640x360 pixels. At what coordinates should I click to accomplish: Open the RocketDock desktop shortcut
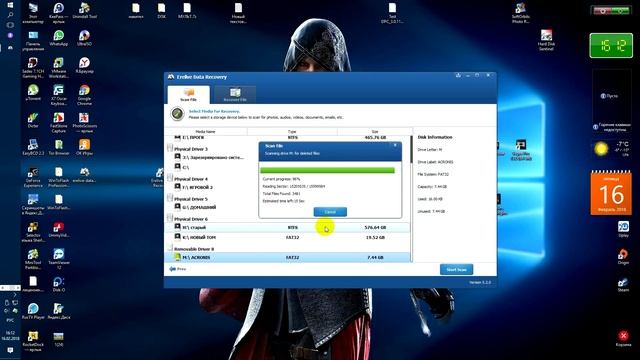(x=33, y=341)
